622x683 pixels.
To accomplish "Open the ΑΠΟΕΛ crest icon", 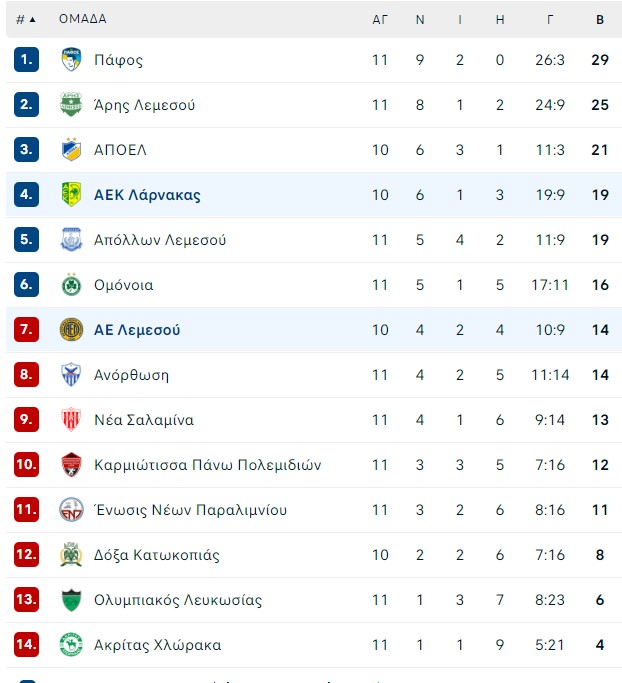I will (x=71, y=149).
